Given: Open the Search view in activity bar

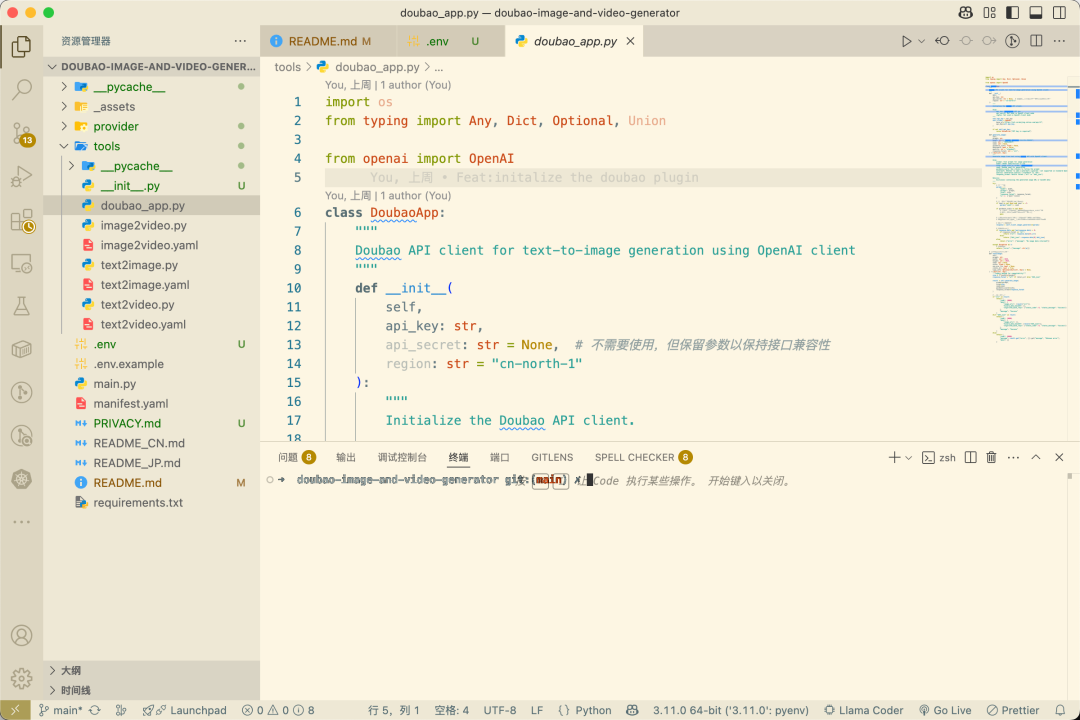Looking at the screenshot, I should (21, 89).
